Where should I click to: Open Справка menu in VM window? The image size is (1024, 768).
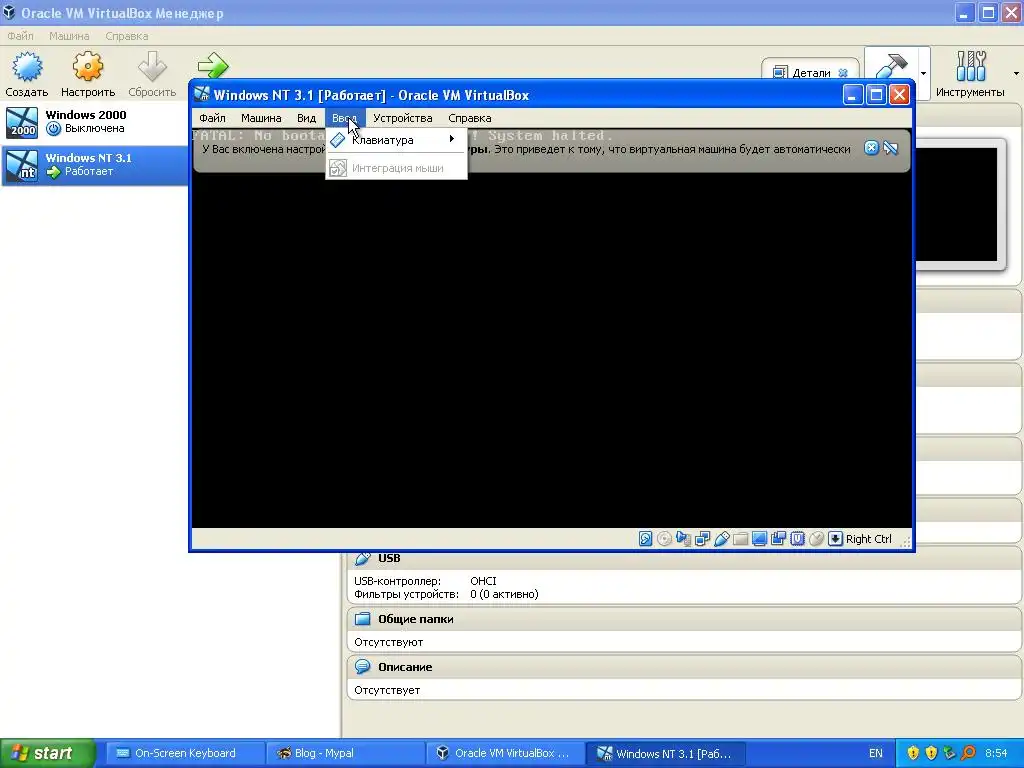[470, 118]
